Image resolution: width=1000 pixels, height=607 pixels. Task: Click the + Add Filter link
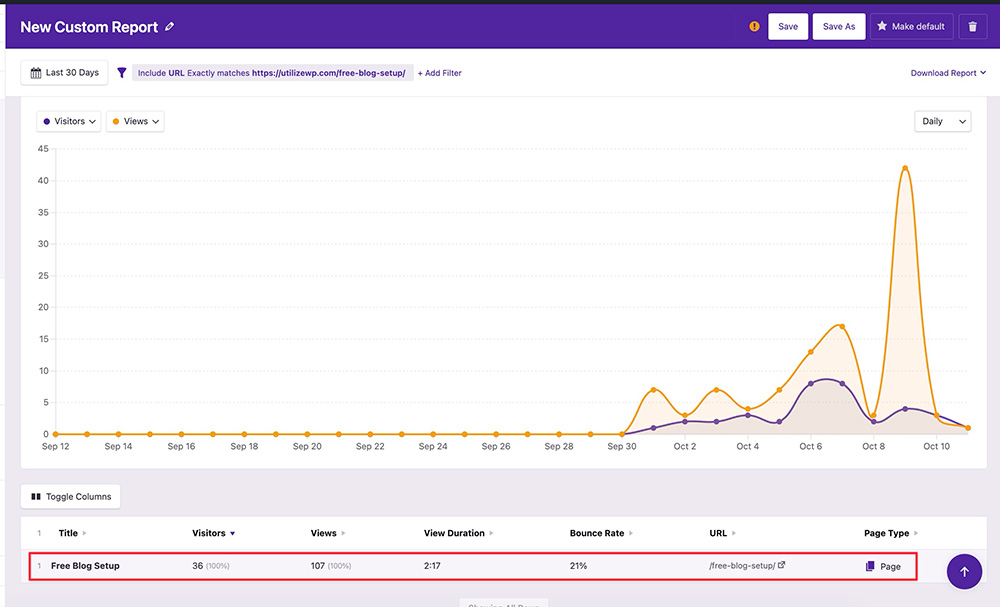(440, 73)
